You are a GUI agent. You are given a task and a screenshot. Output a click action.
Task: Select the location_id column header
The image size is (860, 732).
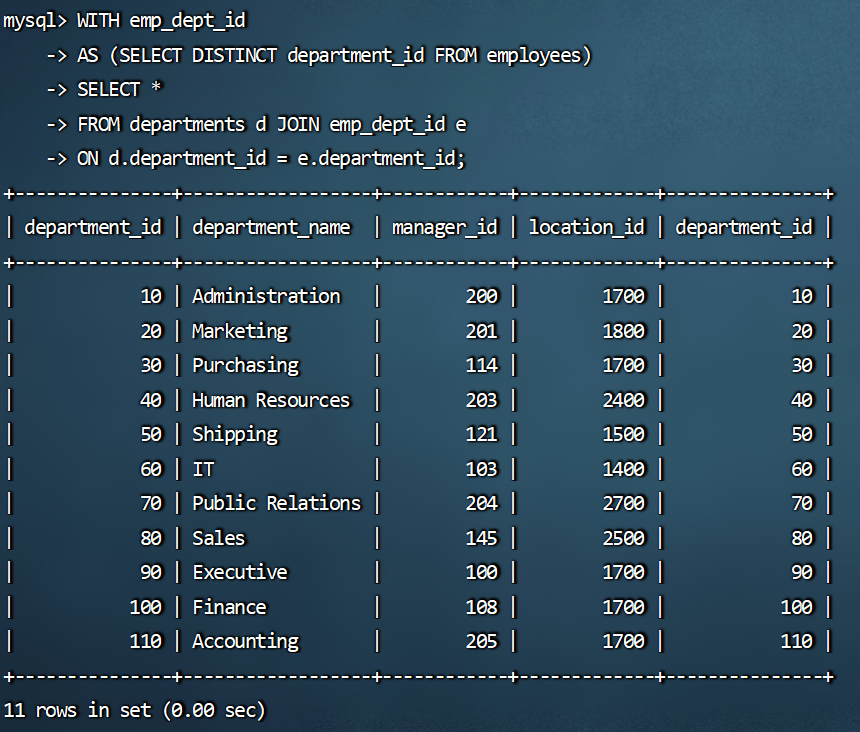click(587, 228)
